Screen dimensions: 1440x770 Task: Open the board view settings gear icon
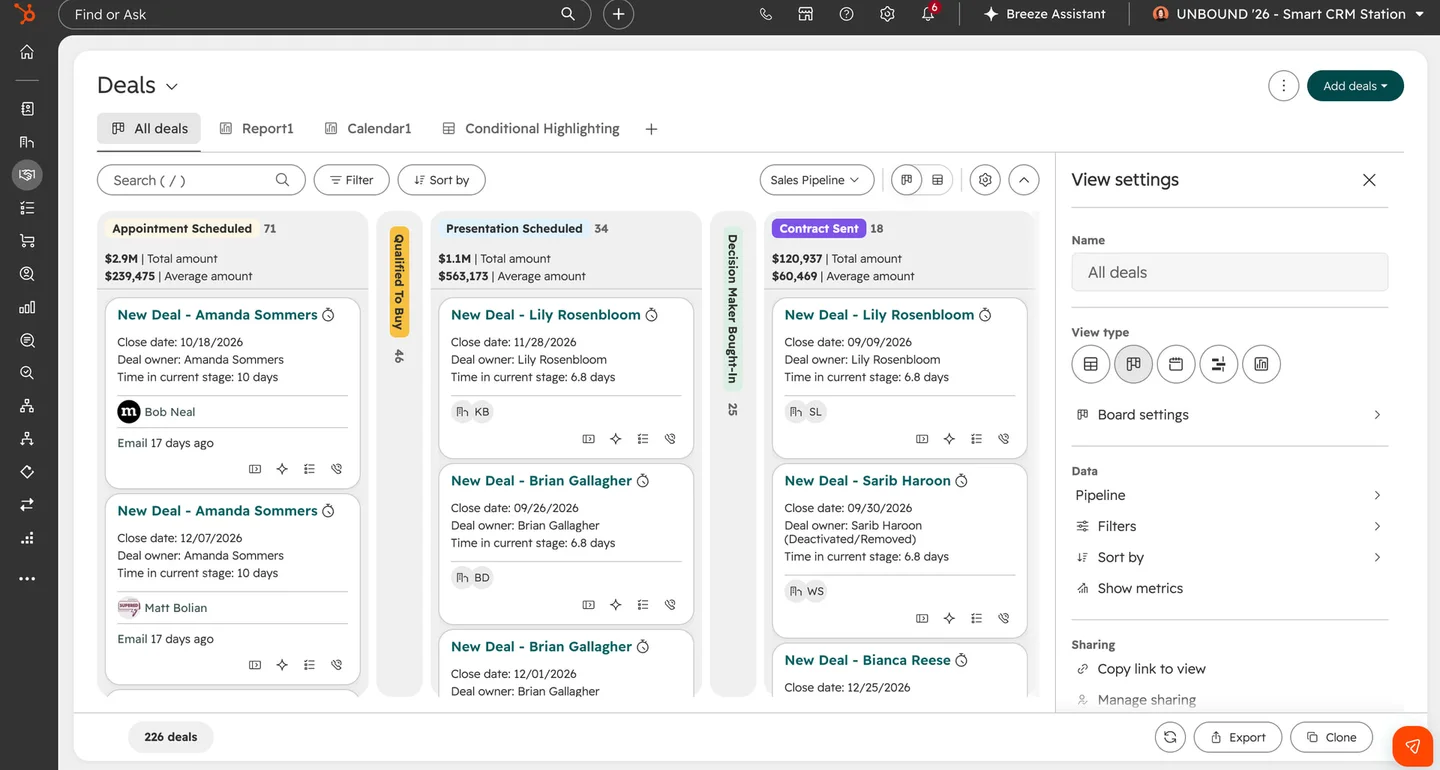(x=985, y=180)
